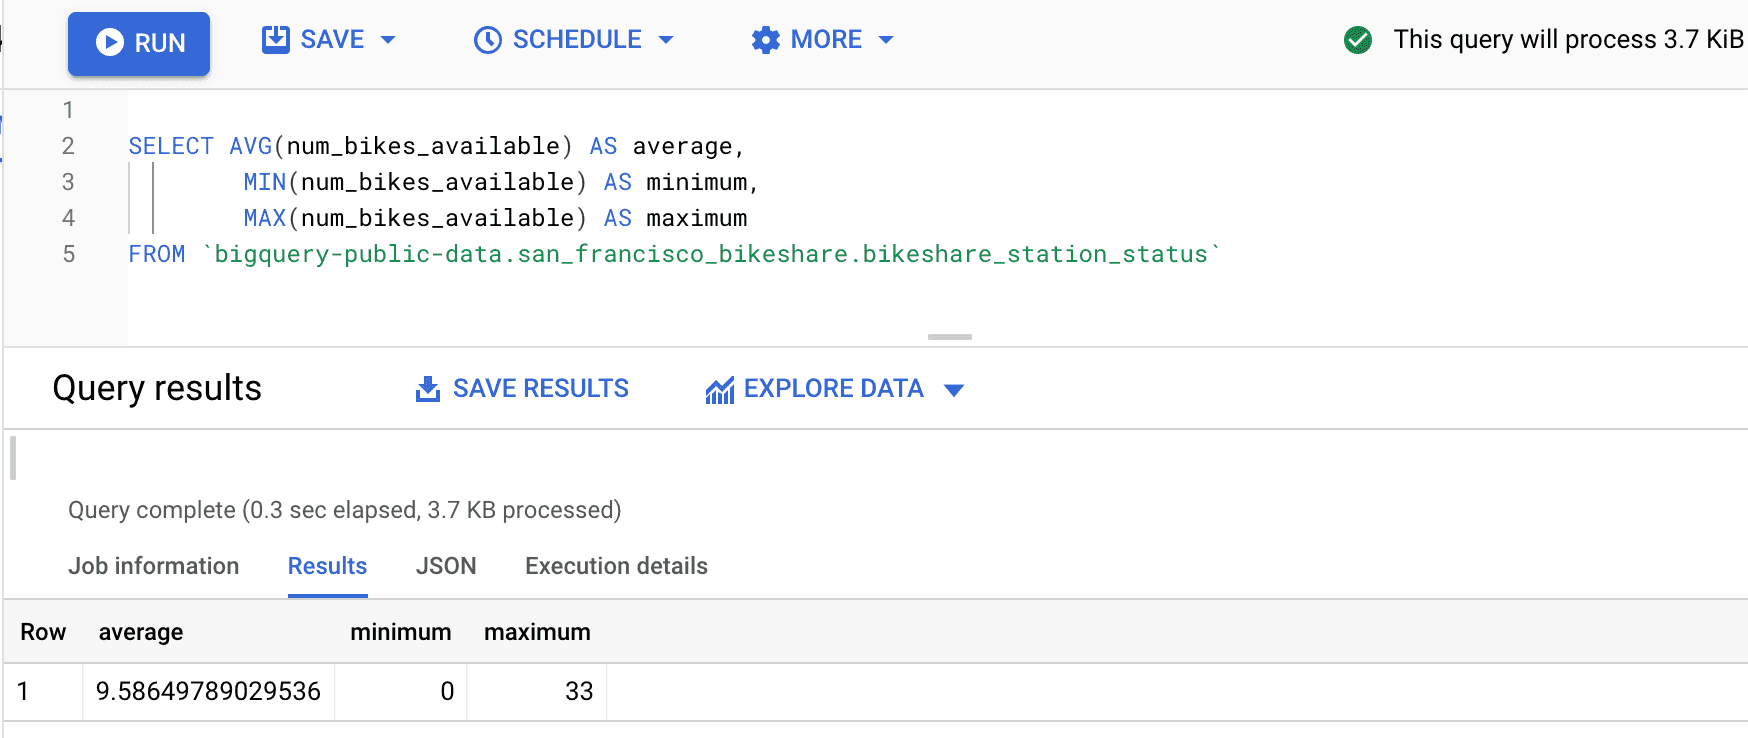Expand the Save dropdown arrow
Screen dimensions: 1748x738
[x=389, y=40]
